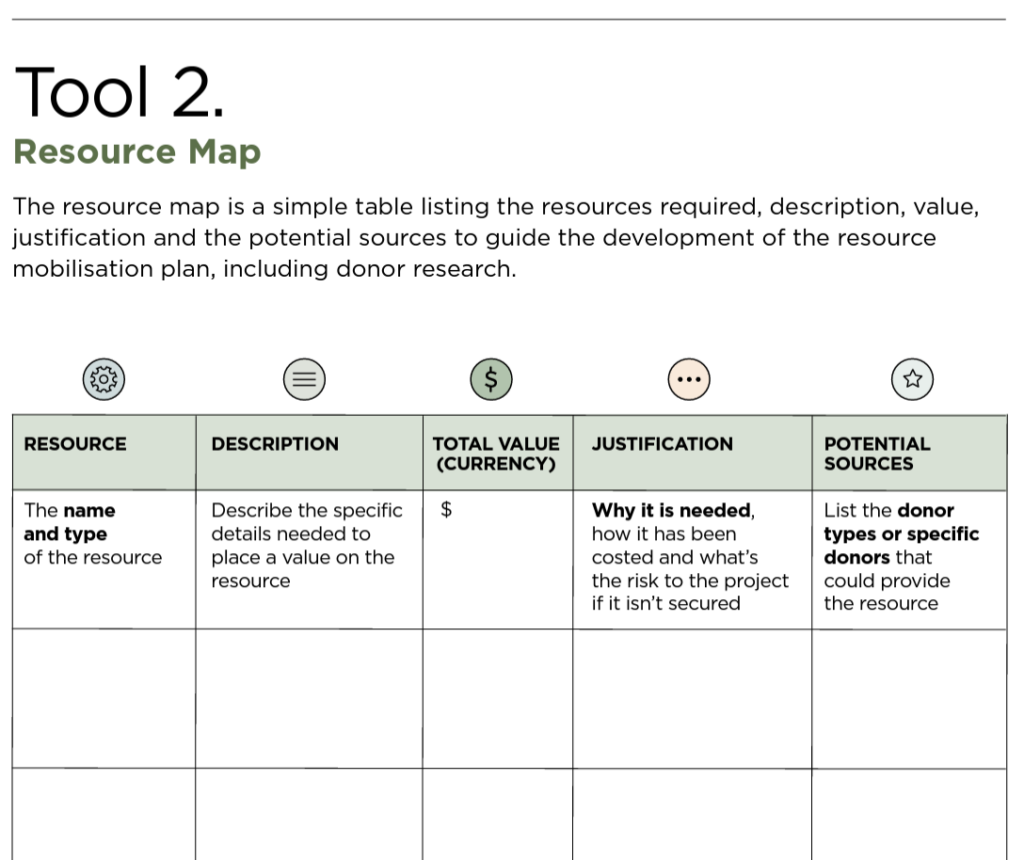Image resolution: width=1024 pixels, height=860 pixels.
Task: Click the JUSTIFICATION column header
Action: point(662,444)
